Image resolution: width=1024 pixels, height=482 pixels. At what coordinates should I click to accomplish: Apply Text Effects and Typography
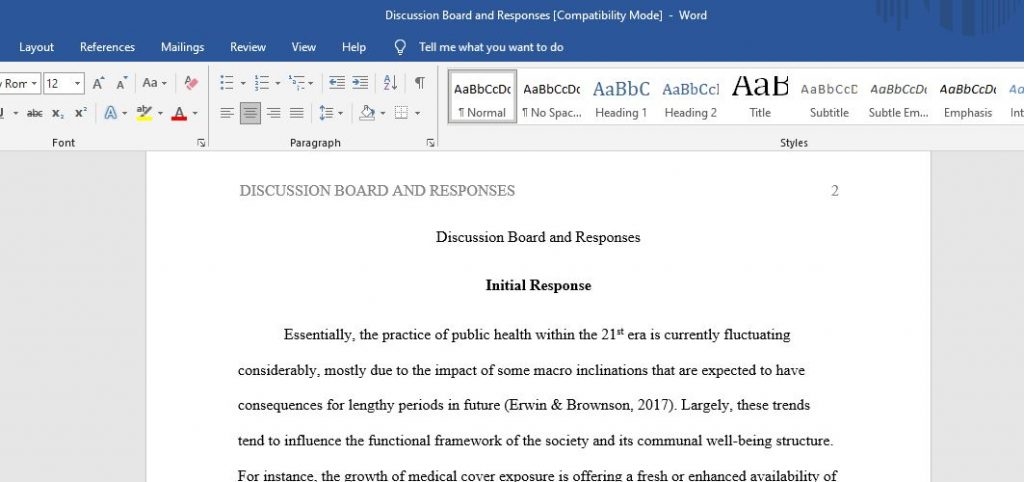(x=110, y=113)
